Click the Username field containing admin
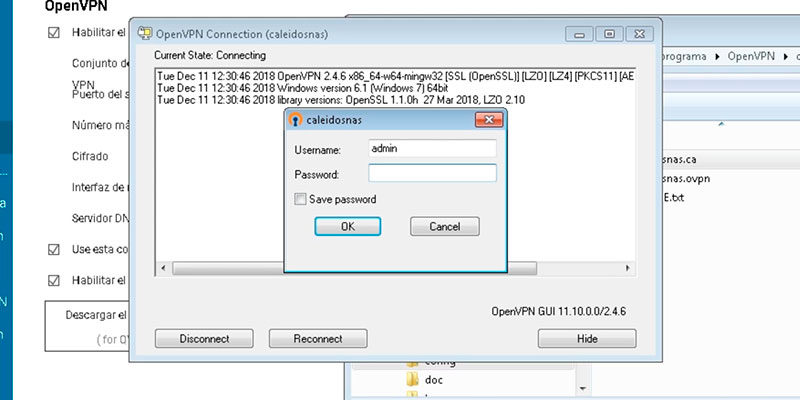Viewport: 800px width, 400px height. [x=432, y=148]
